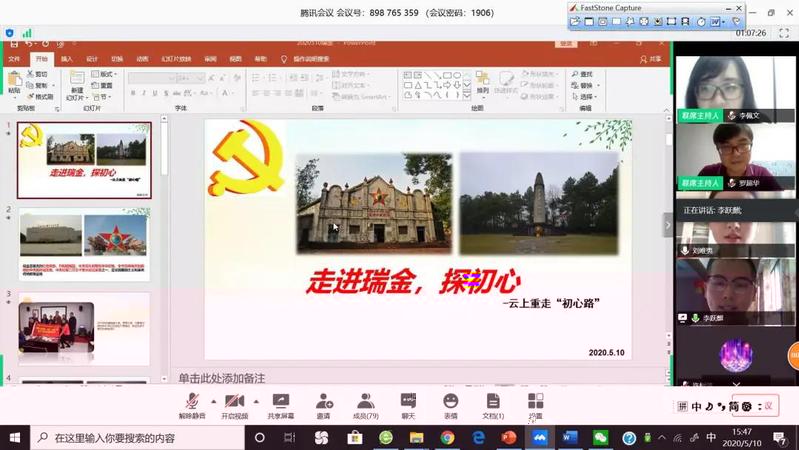Click FastStone settings icon
The height and width of the screenshot is (450, 799).
(736, 21)
